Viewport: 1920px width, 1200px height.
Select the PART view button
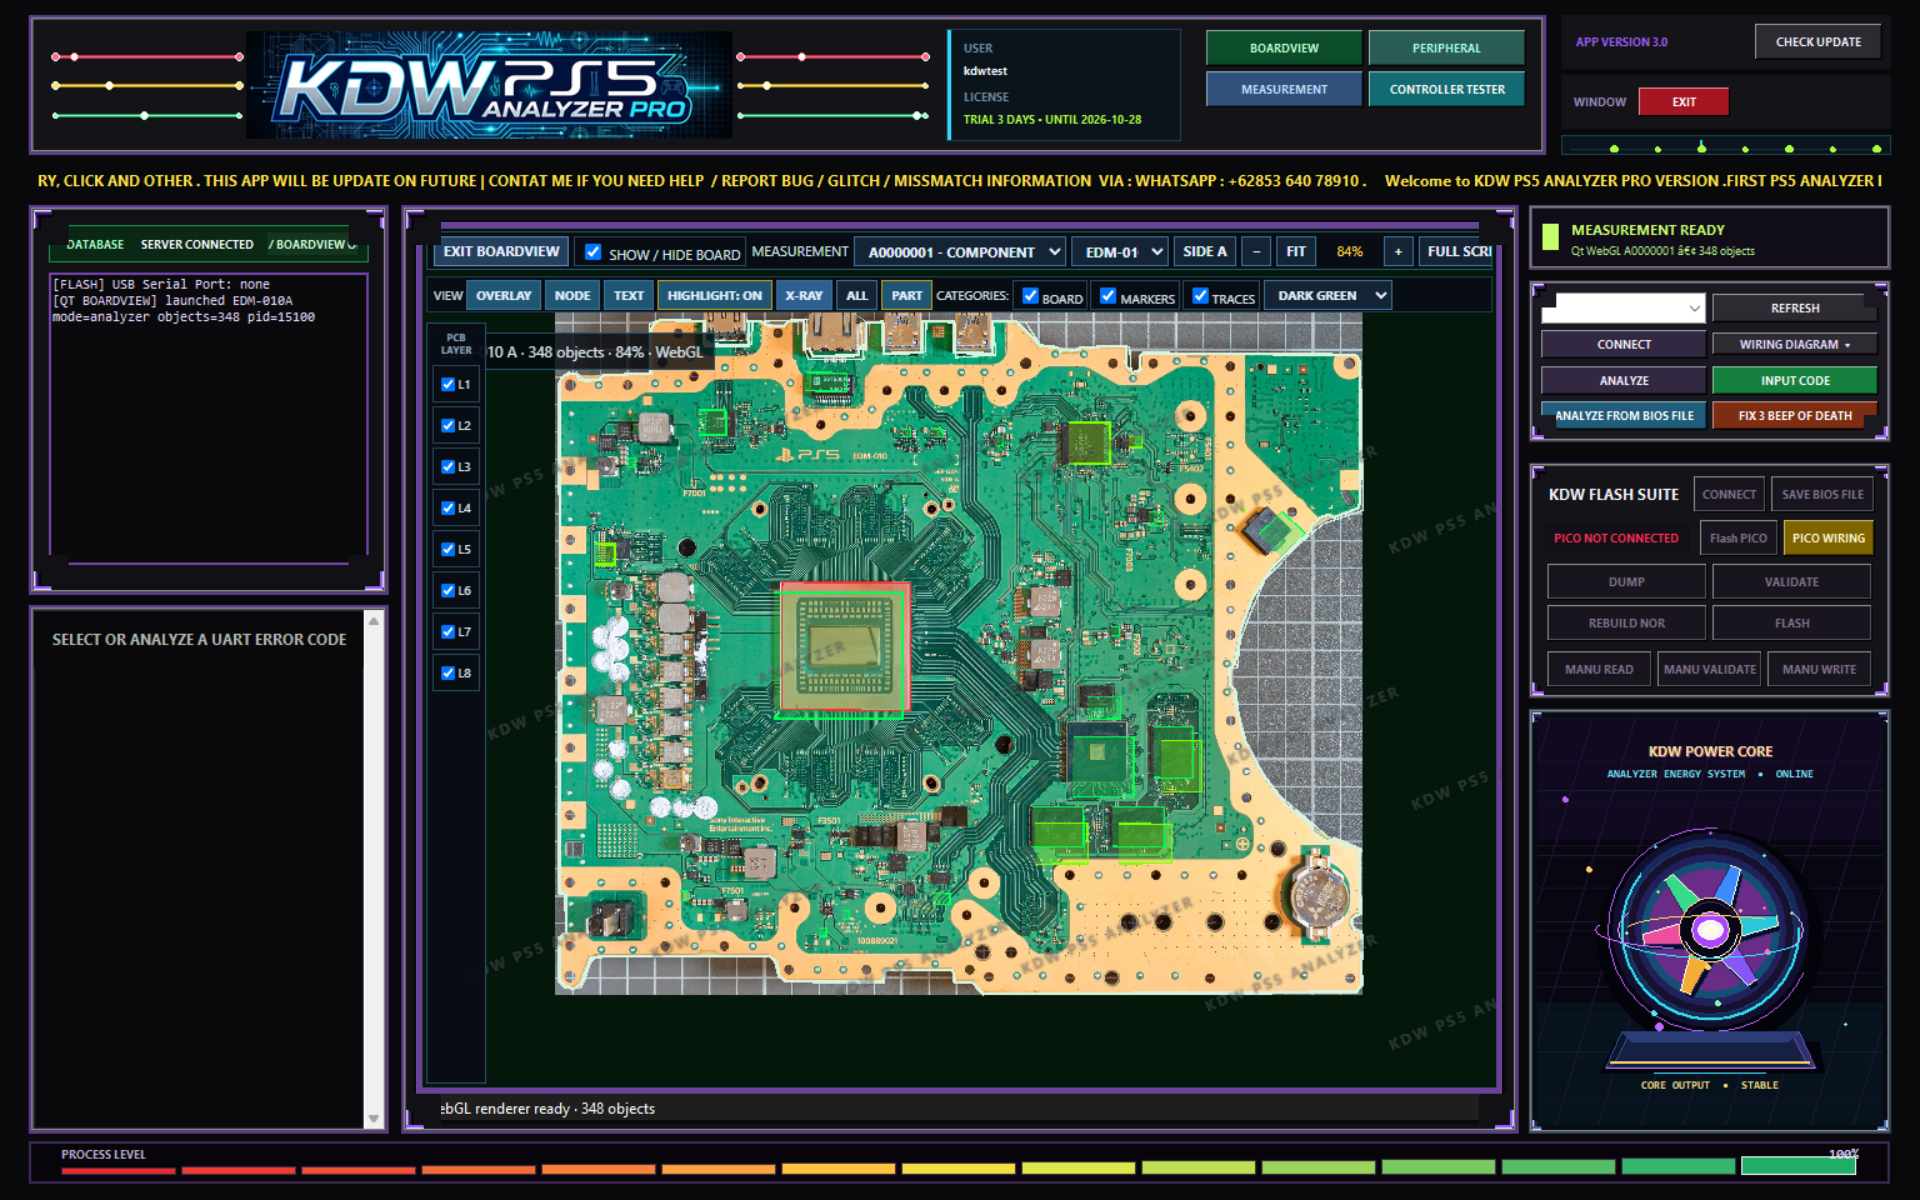(x=906, y=296)
